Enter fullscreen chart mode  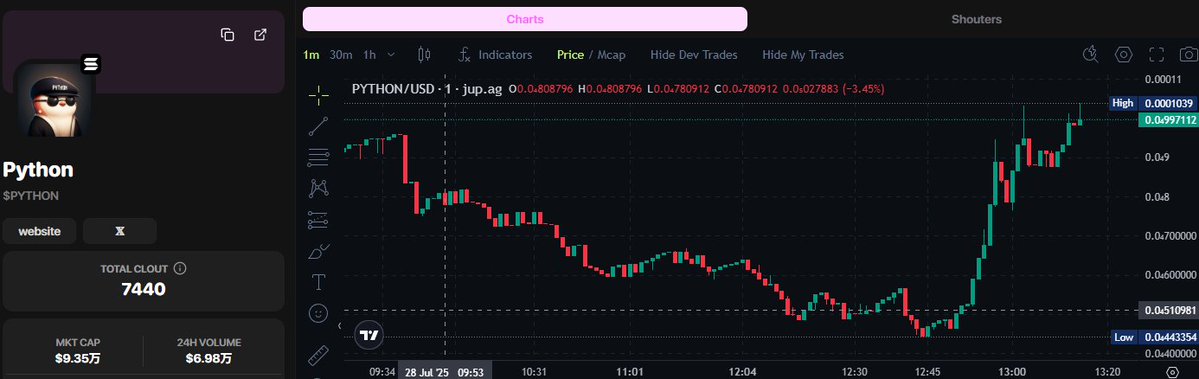[x=1156, y=54]
